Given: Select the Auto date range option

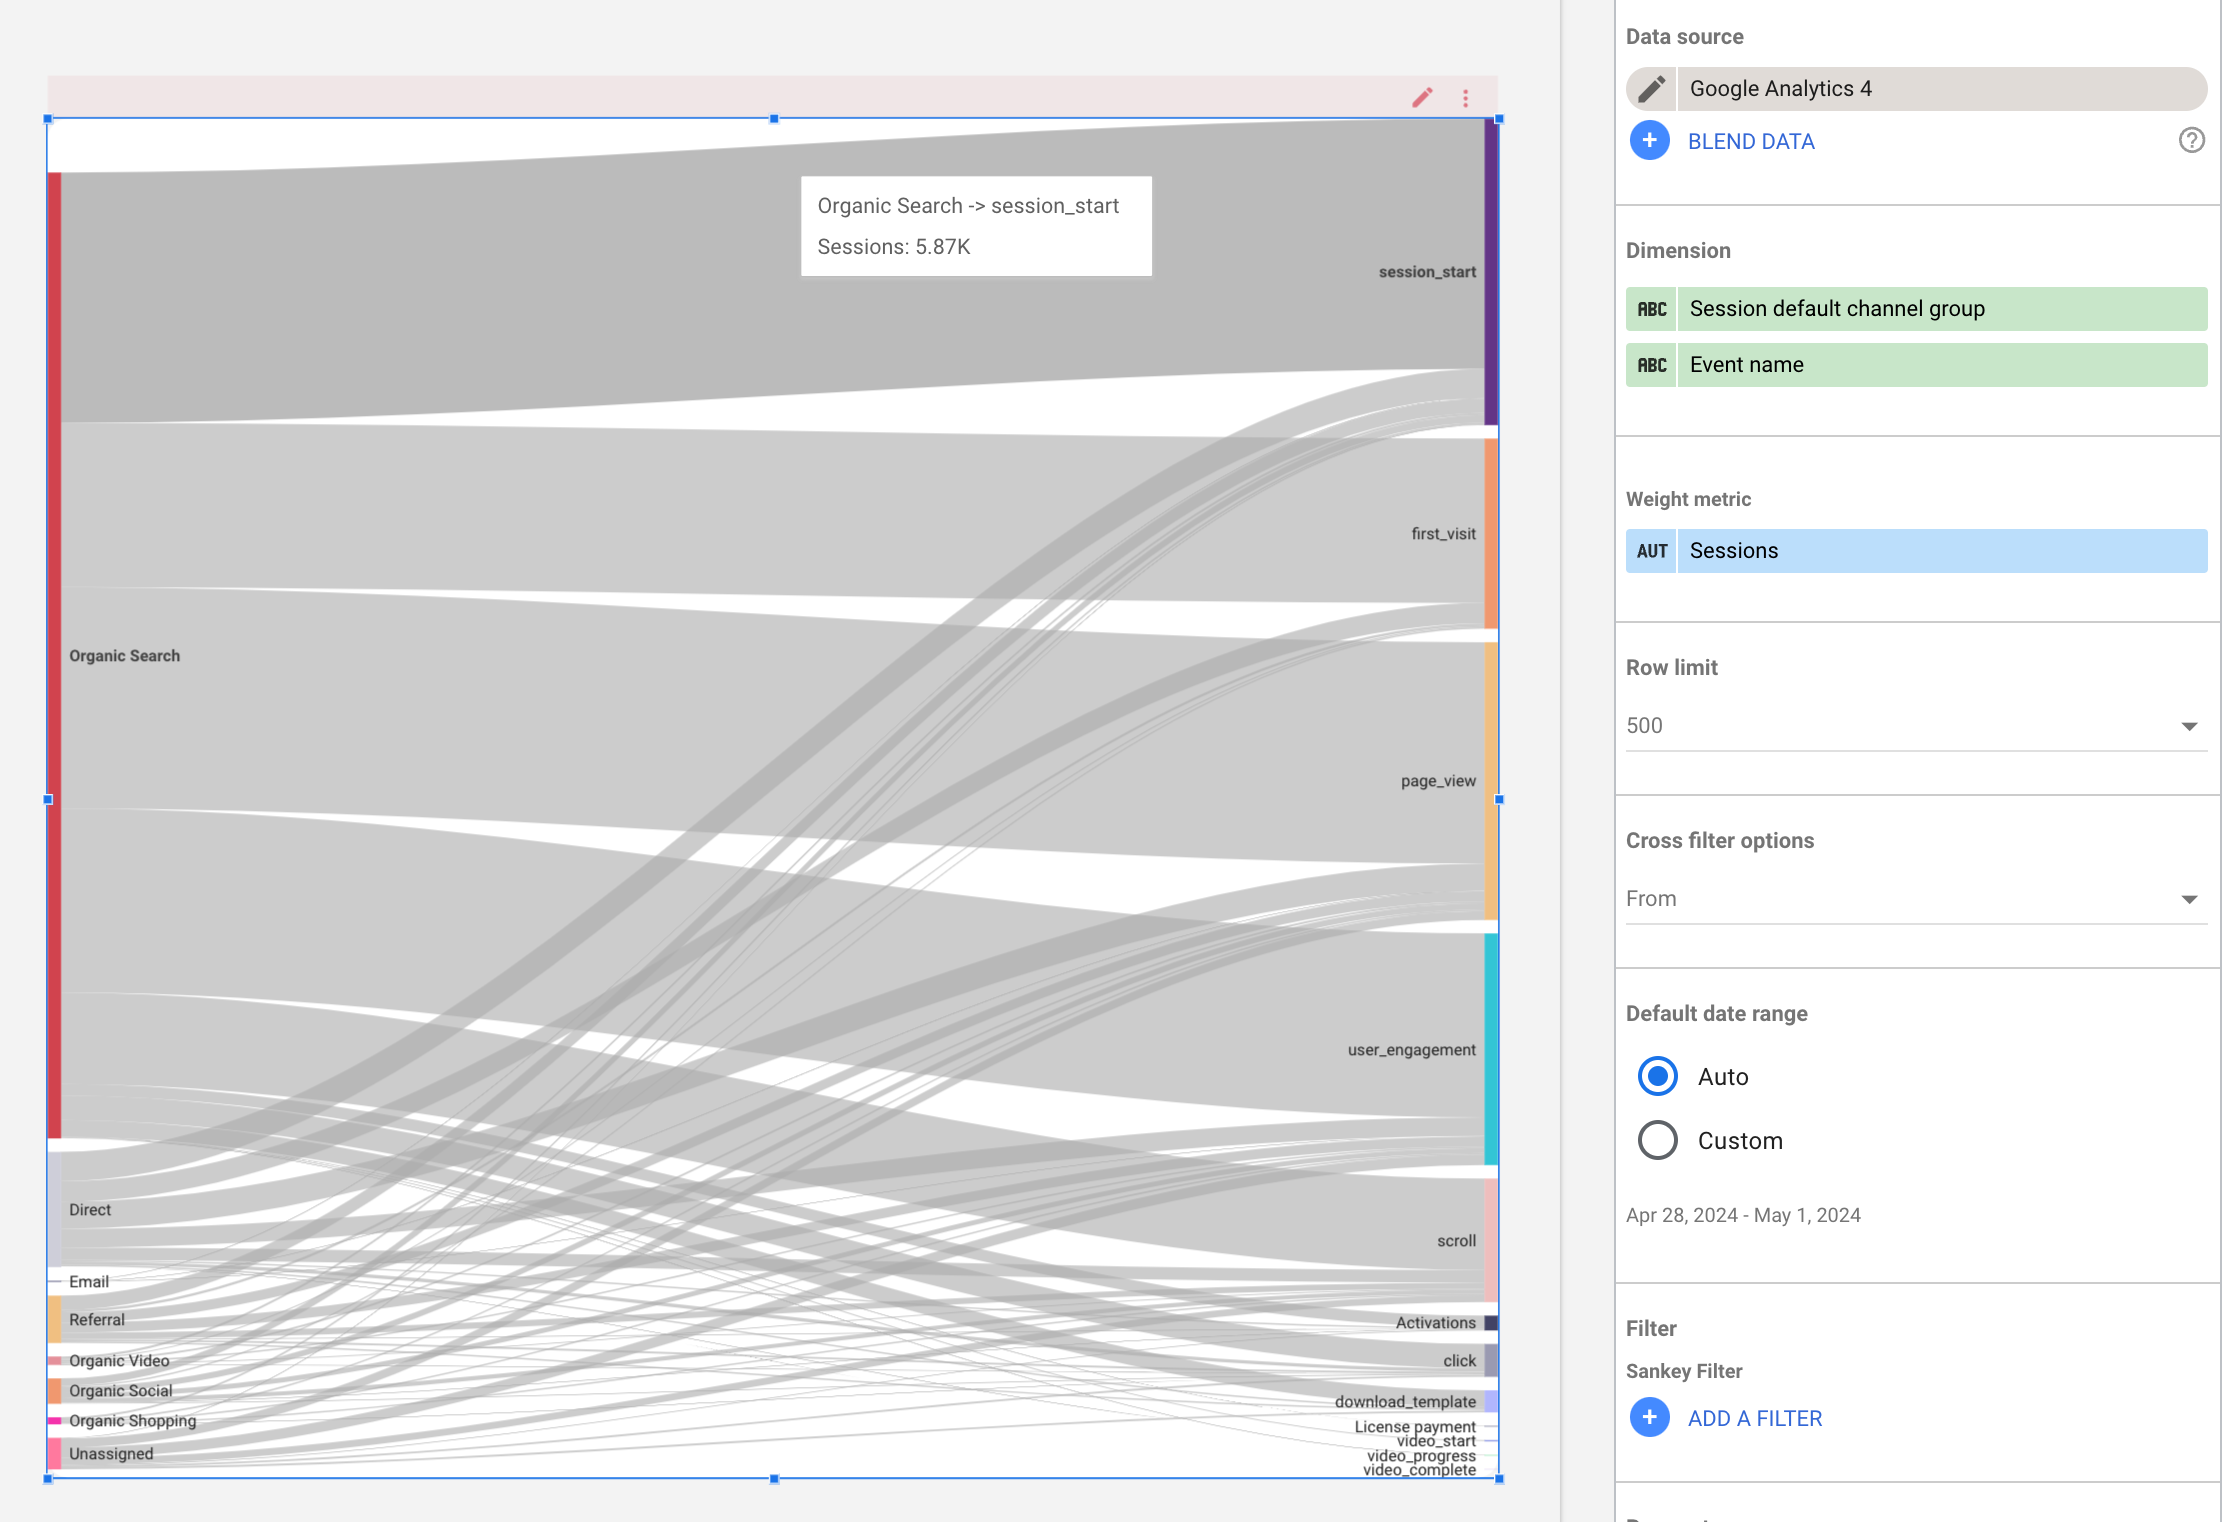Looking at the screenshot, I should pos(1658,1077).
